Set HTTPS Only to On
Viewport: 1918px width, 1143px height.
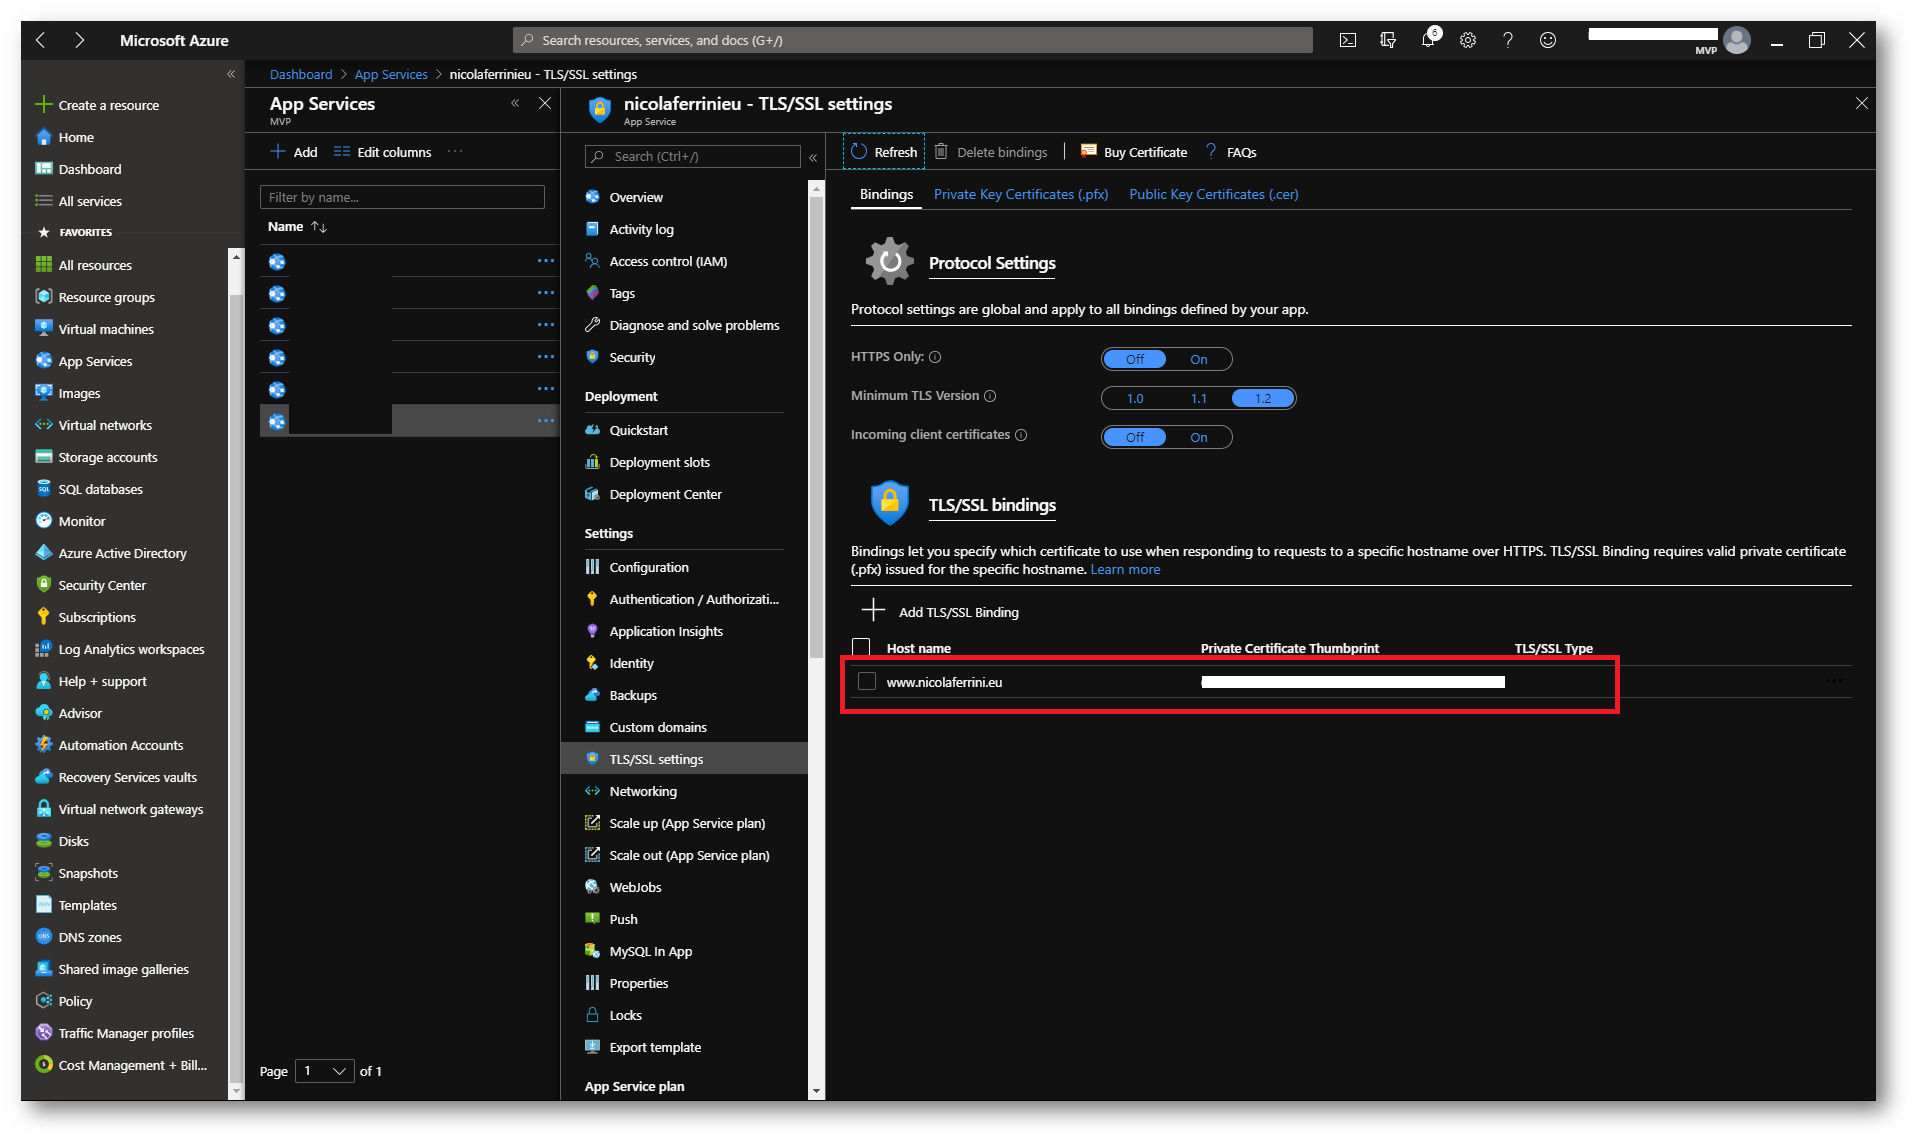pos(1198,359)
